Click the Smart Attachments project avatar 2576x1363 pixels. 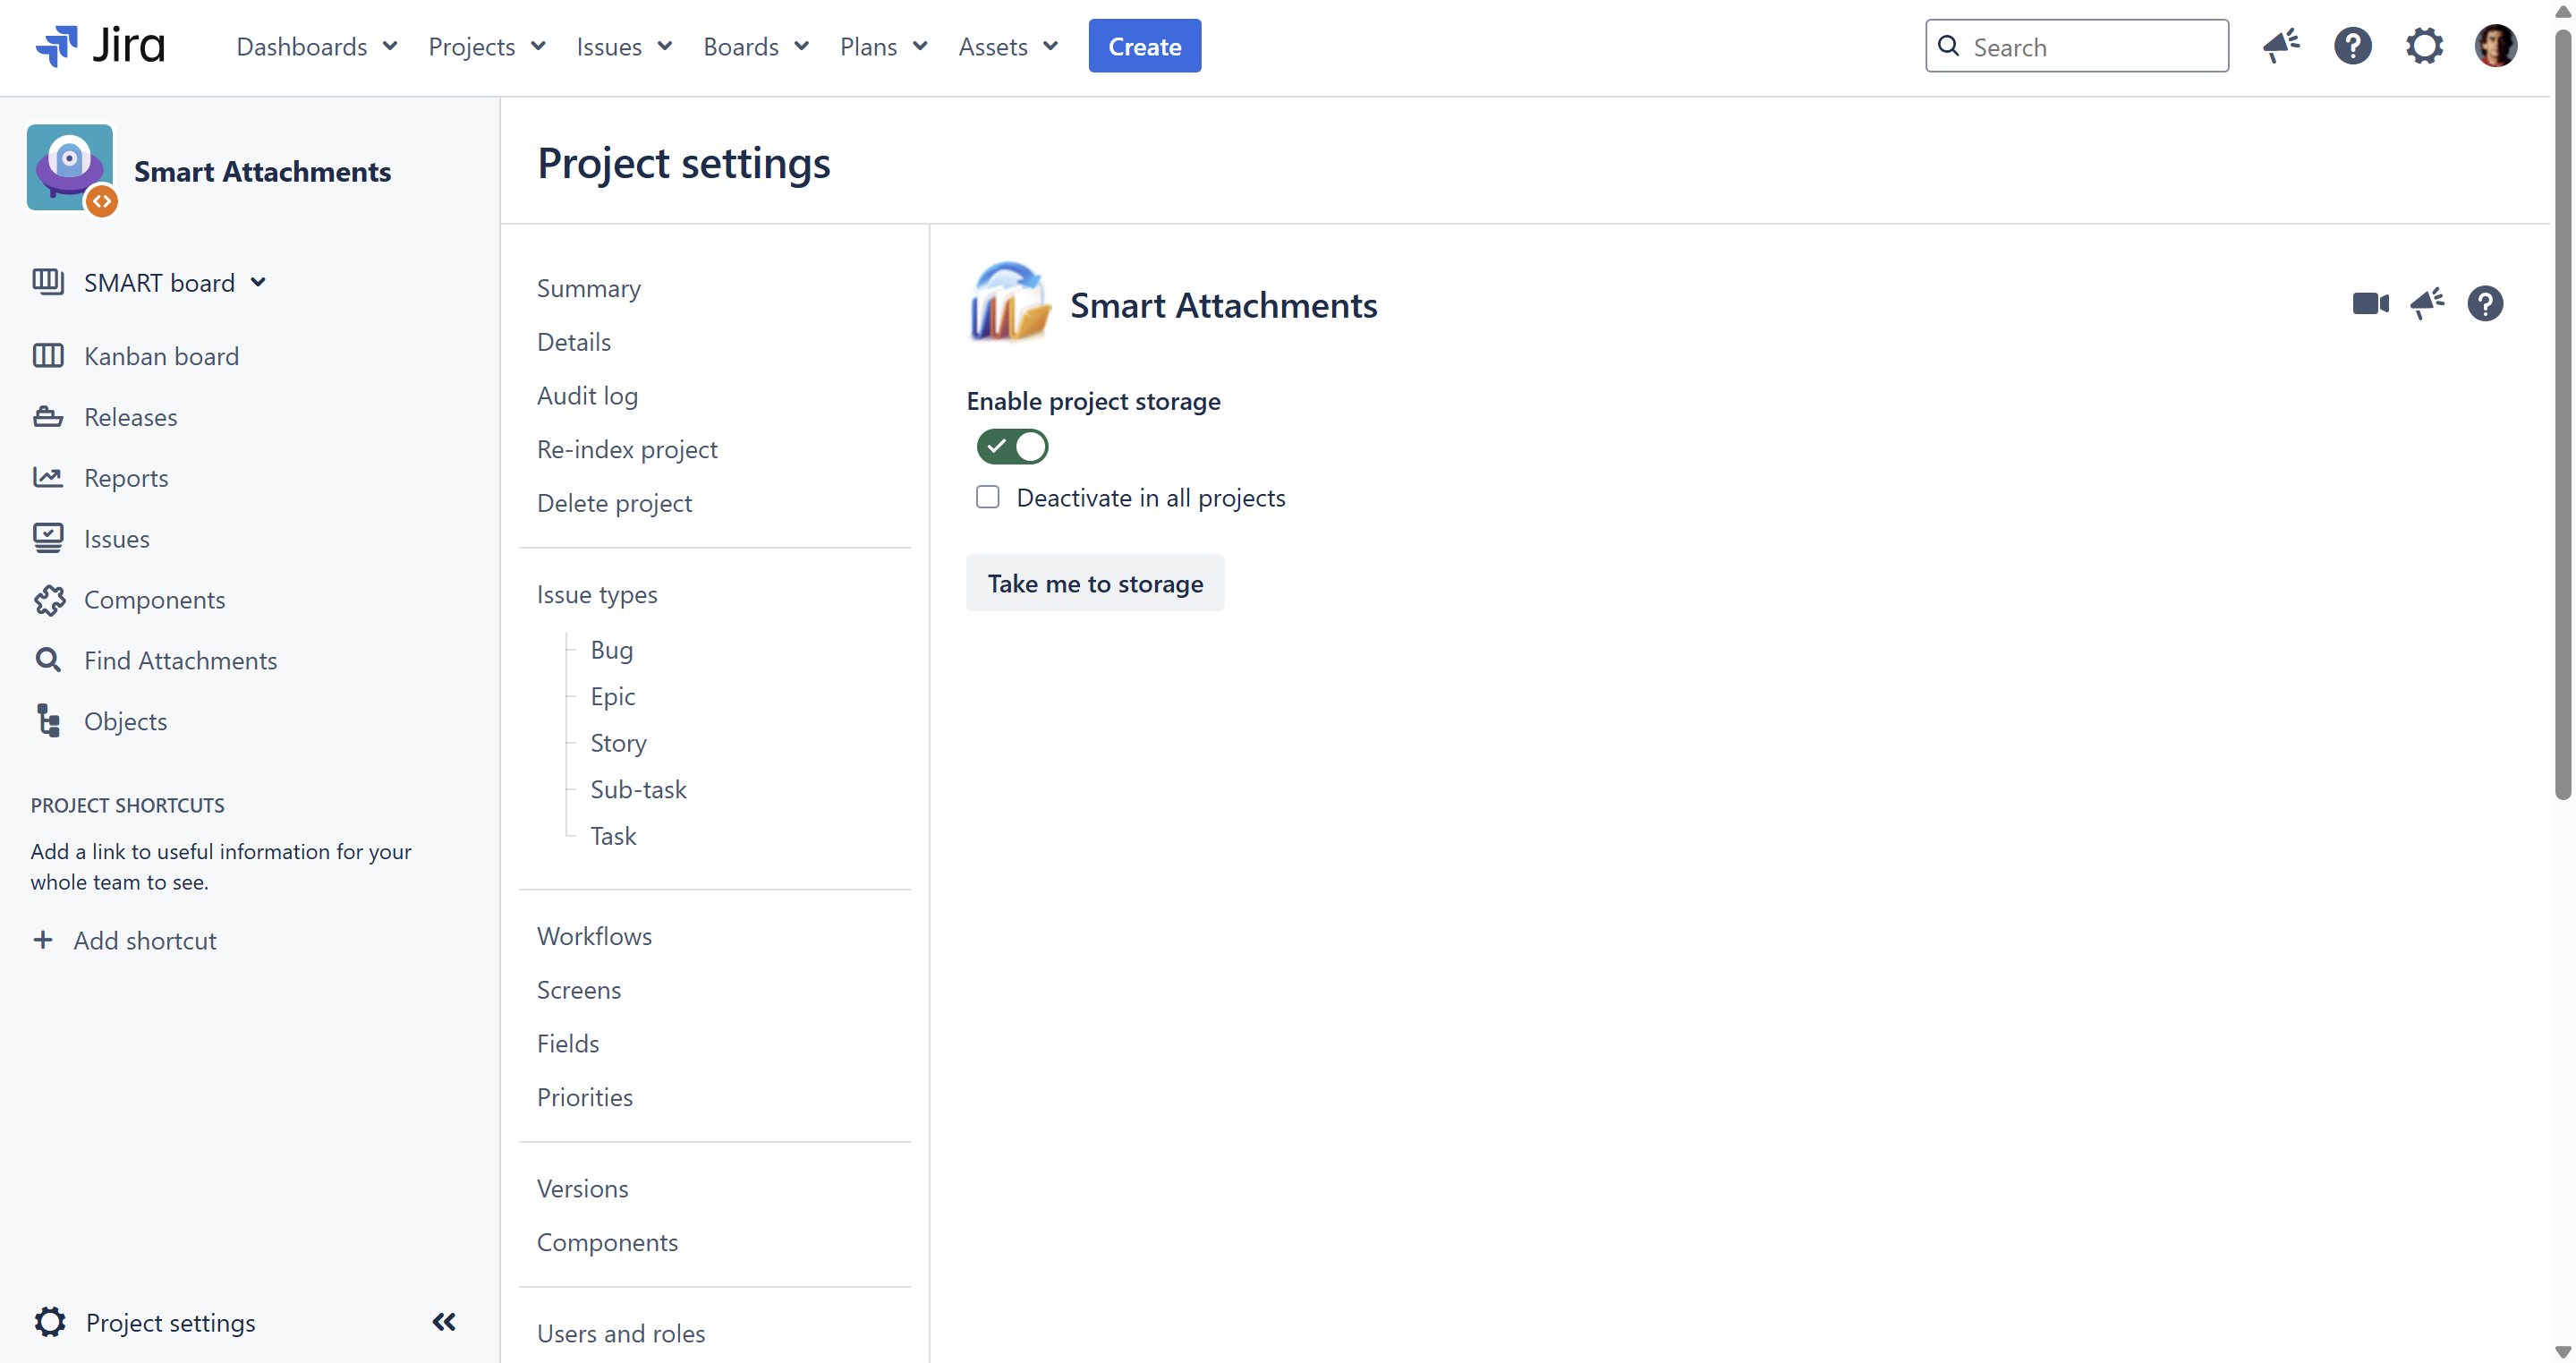[x=70, y=168]
